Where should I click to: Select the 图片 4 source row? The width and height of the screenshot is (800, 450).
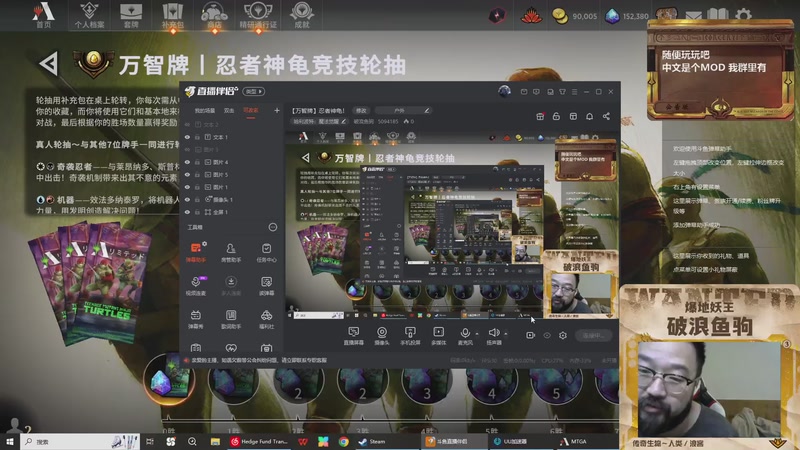[x=231, y=162]
